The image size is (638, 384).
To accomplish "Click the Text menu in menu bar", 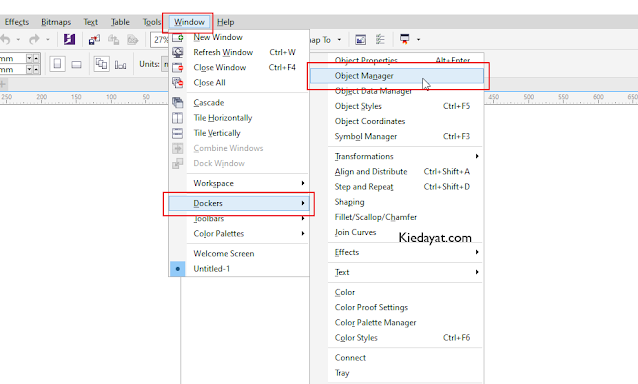I will [90, 22].
